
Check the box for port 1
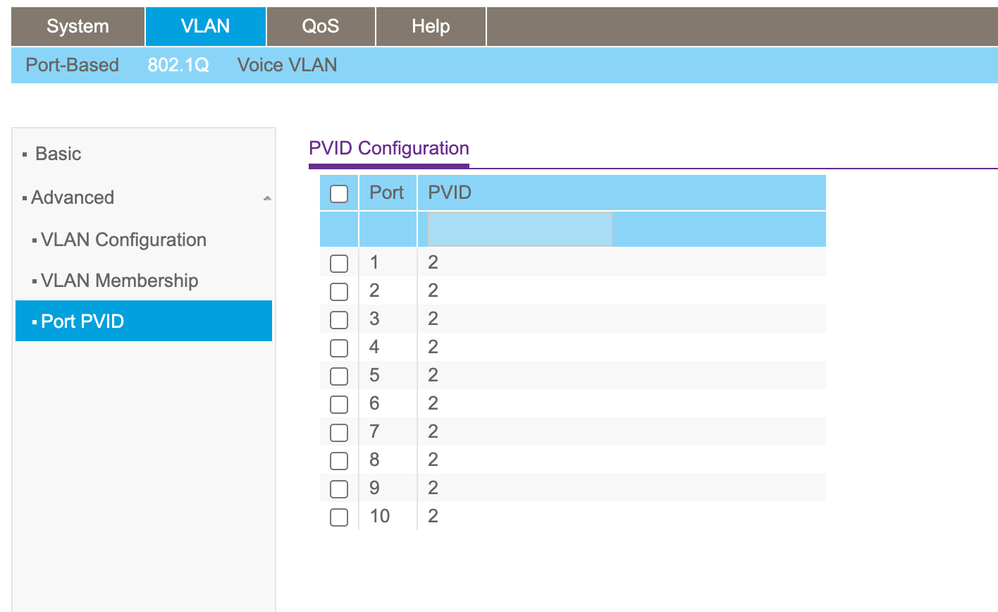point(339,264)
